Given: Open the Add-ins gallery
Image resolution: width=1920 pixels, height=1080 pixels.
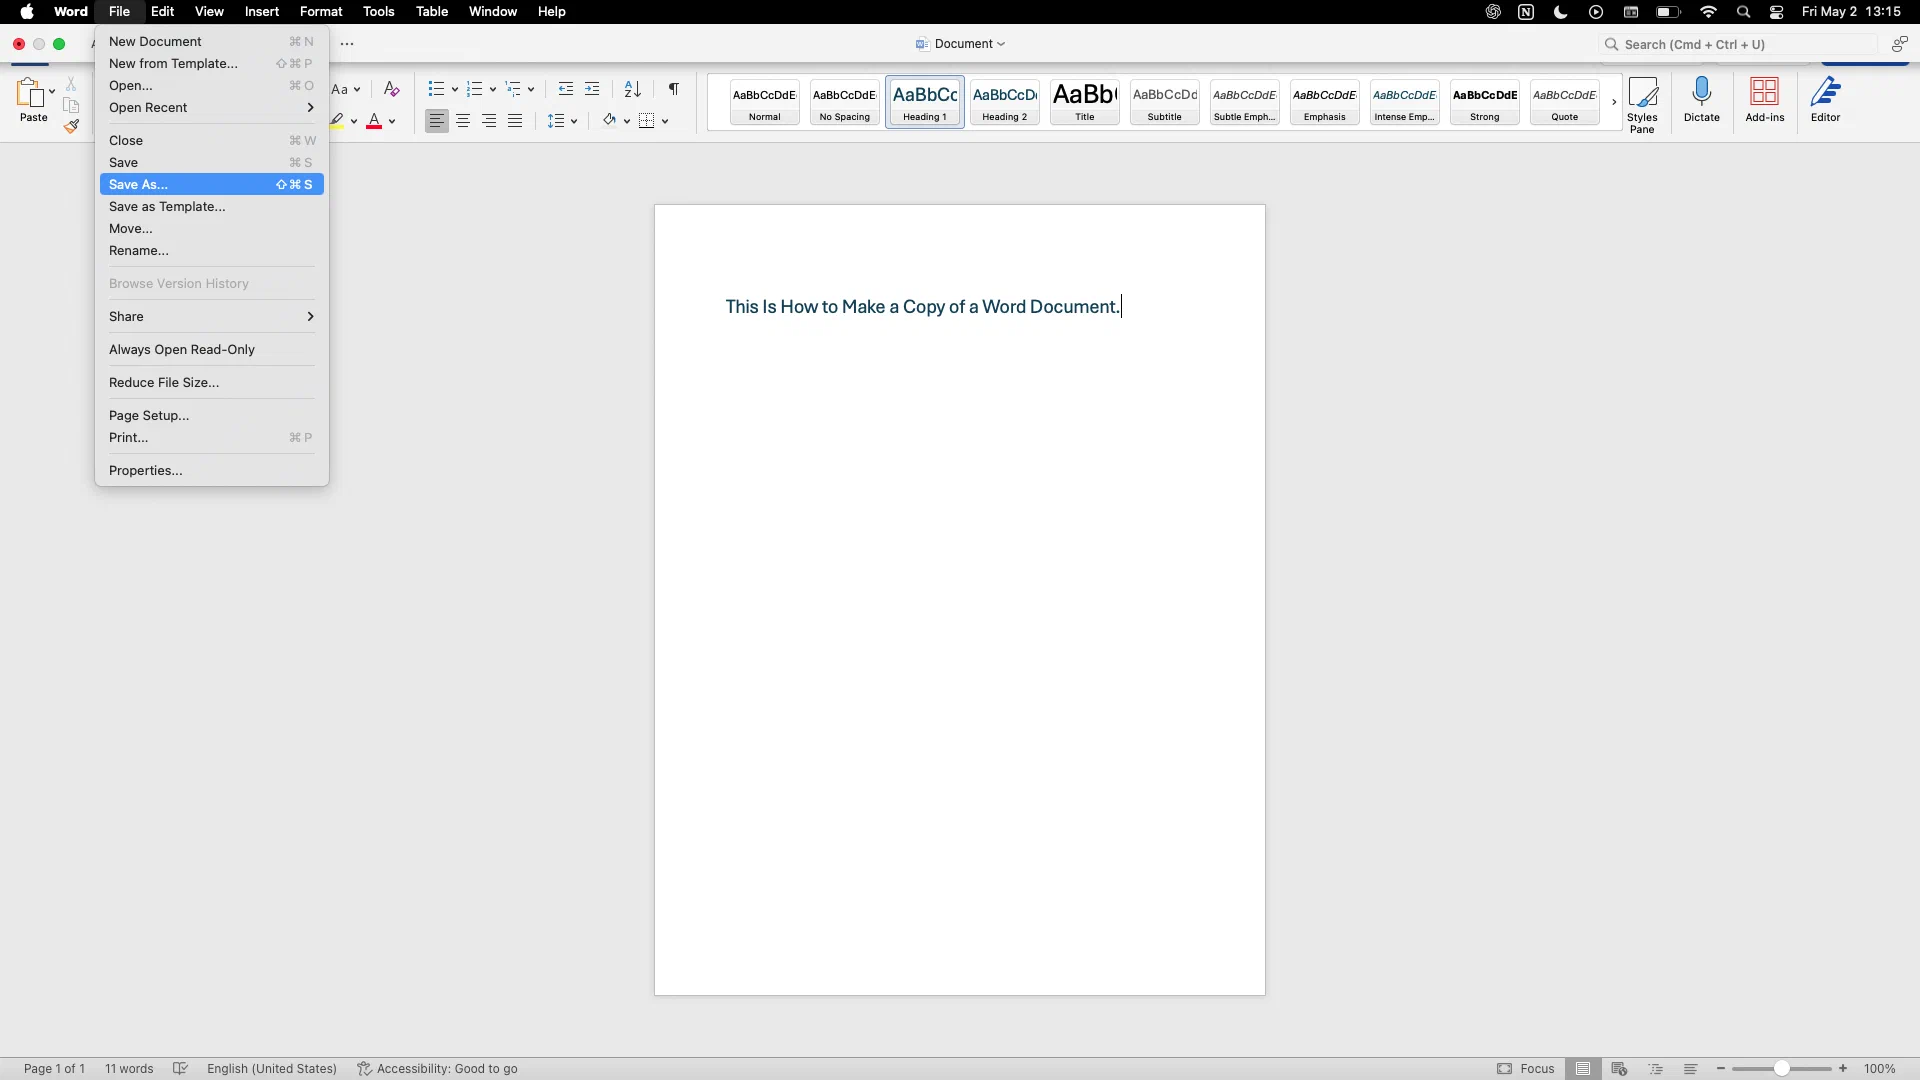Looking at the screenshot, I should coord(1764,100).
